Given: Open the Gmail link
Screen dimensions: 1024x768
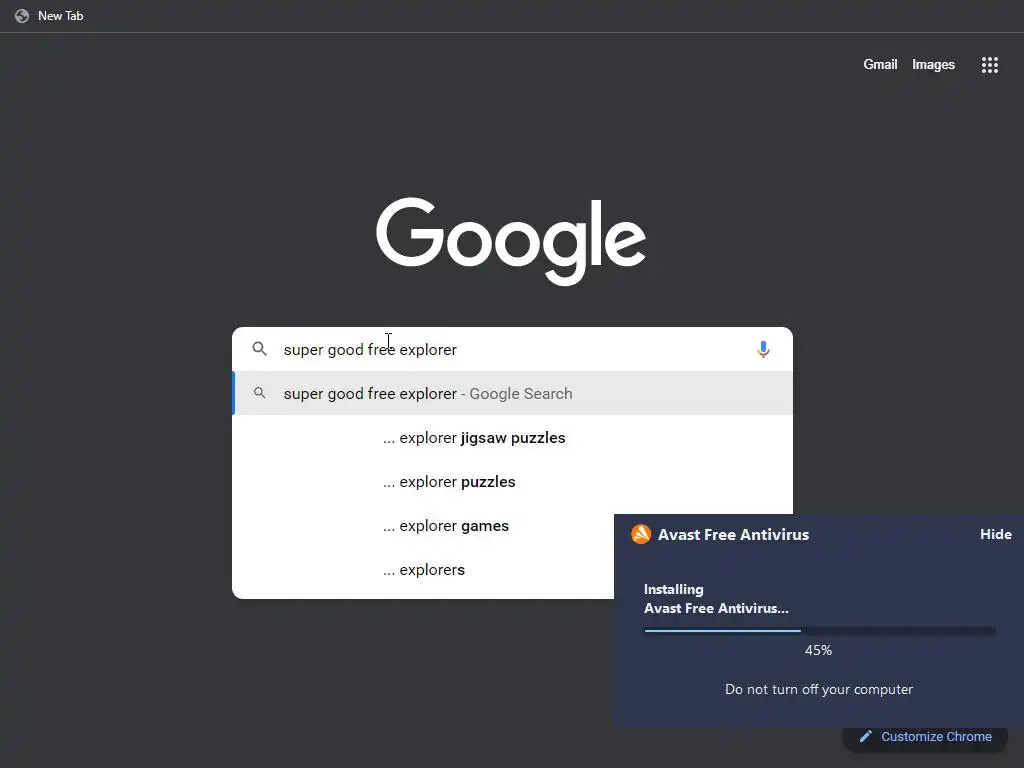Looking at the screenshot, I should tap(880, 65).
